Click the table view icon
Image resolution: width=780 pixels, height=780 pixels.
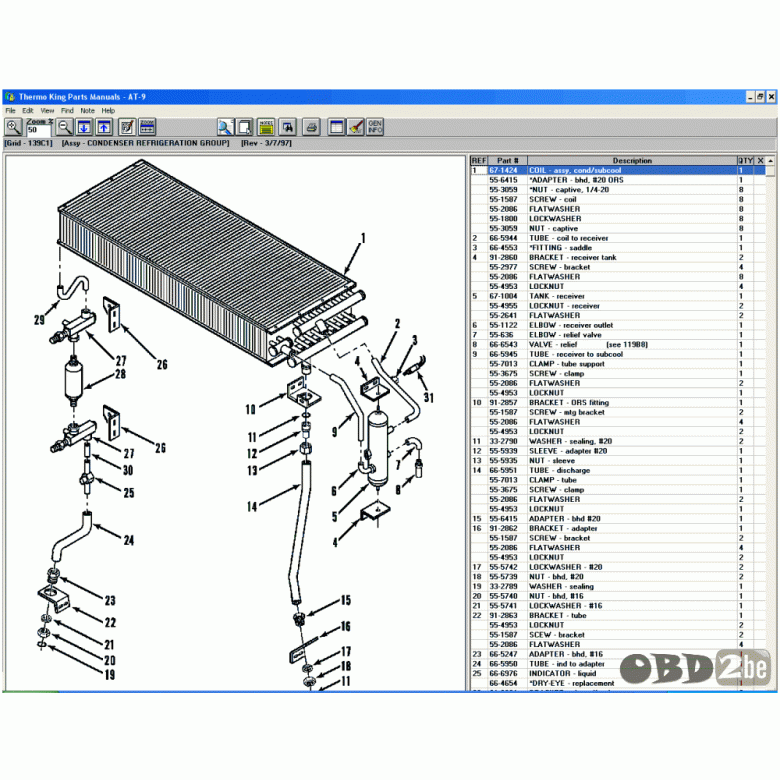(x=336, y=127)
